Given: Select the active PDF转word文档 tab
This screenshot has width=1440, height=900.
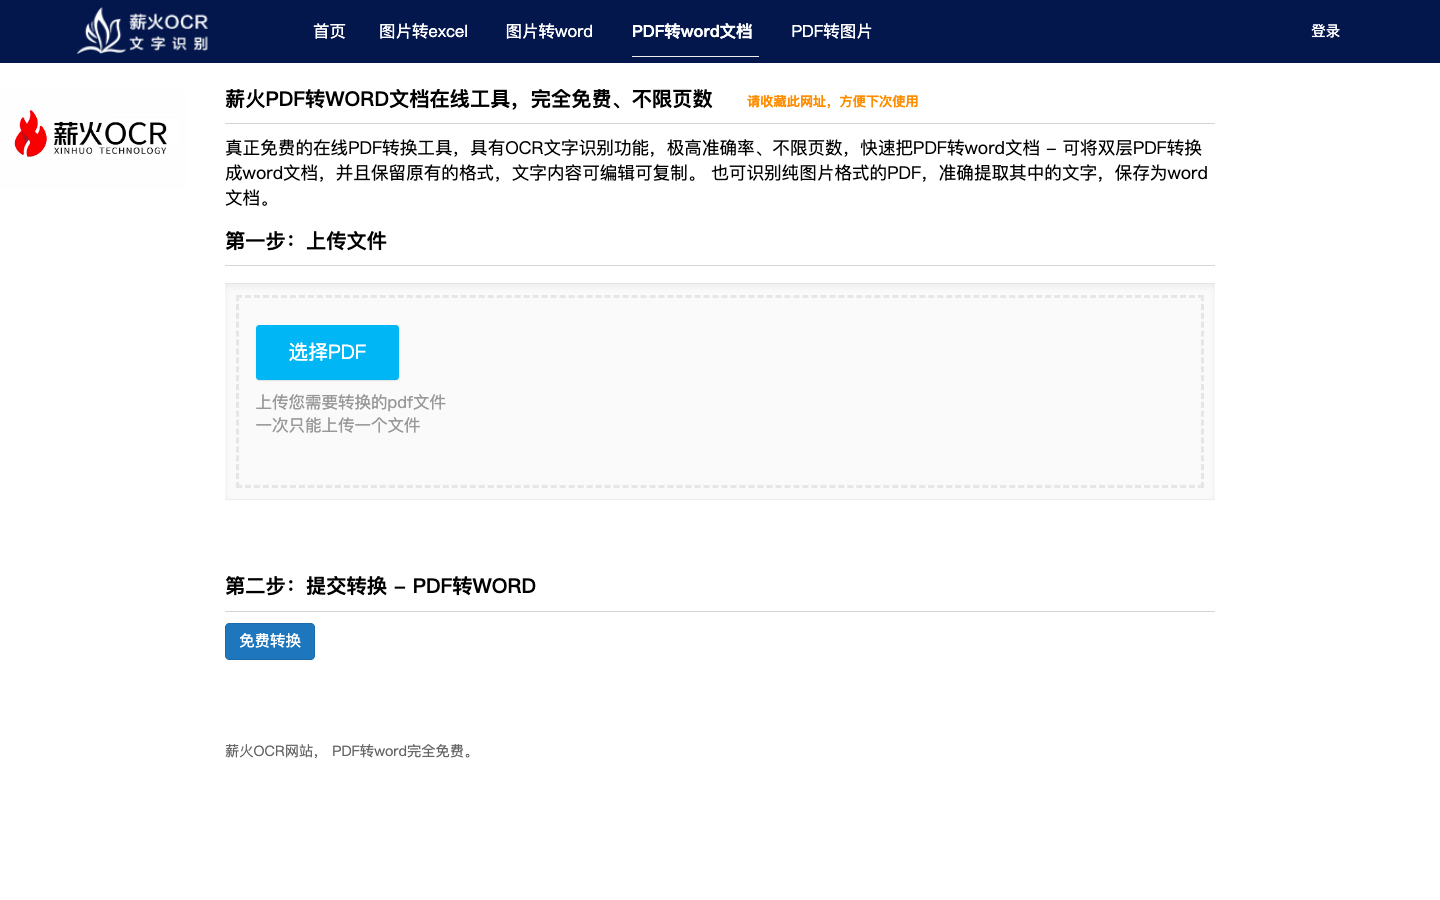Looking at the screenshot, I should point(694,31).
